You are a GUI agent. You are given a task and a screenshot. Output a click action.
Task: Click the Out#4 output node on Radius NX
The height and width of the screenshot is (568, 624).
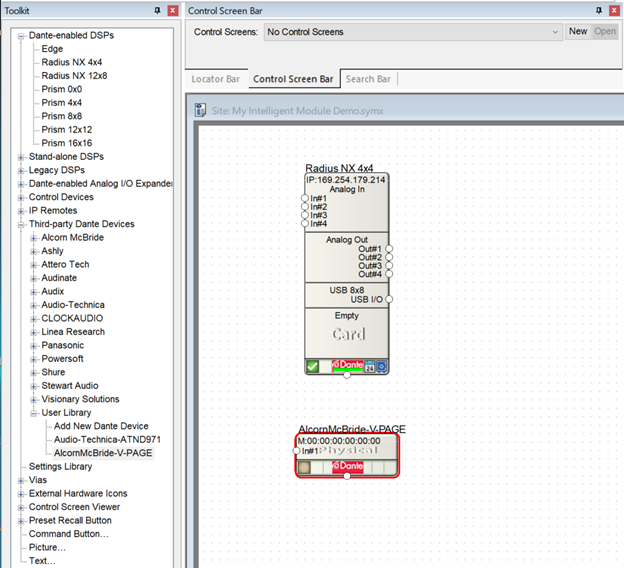[x=389, y=274]
